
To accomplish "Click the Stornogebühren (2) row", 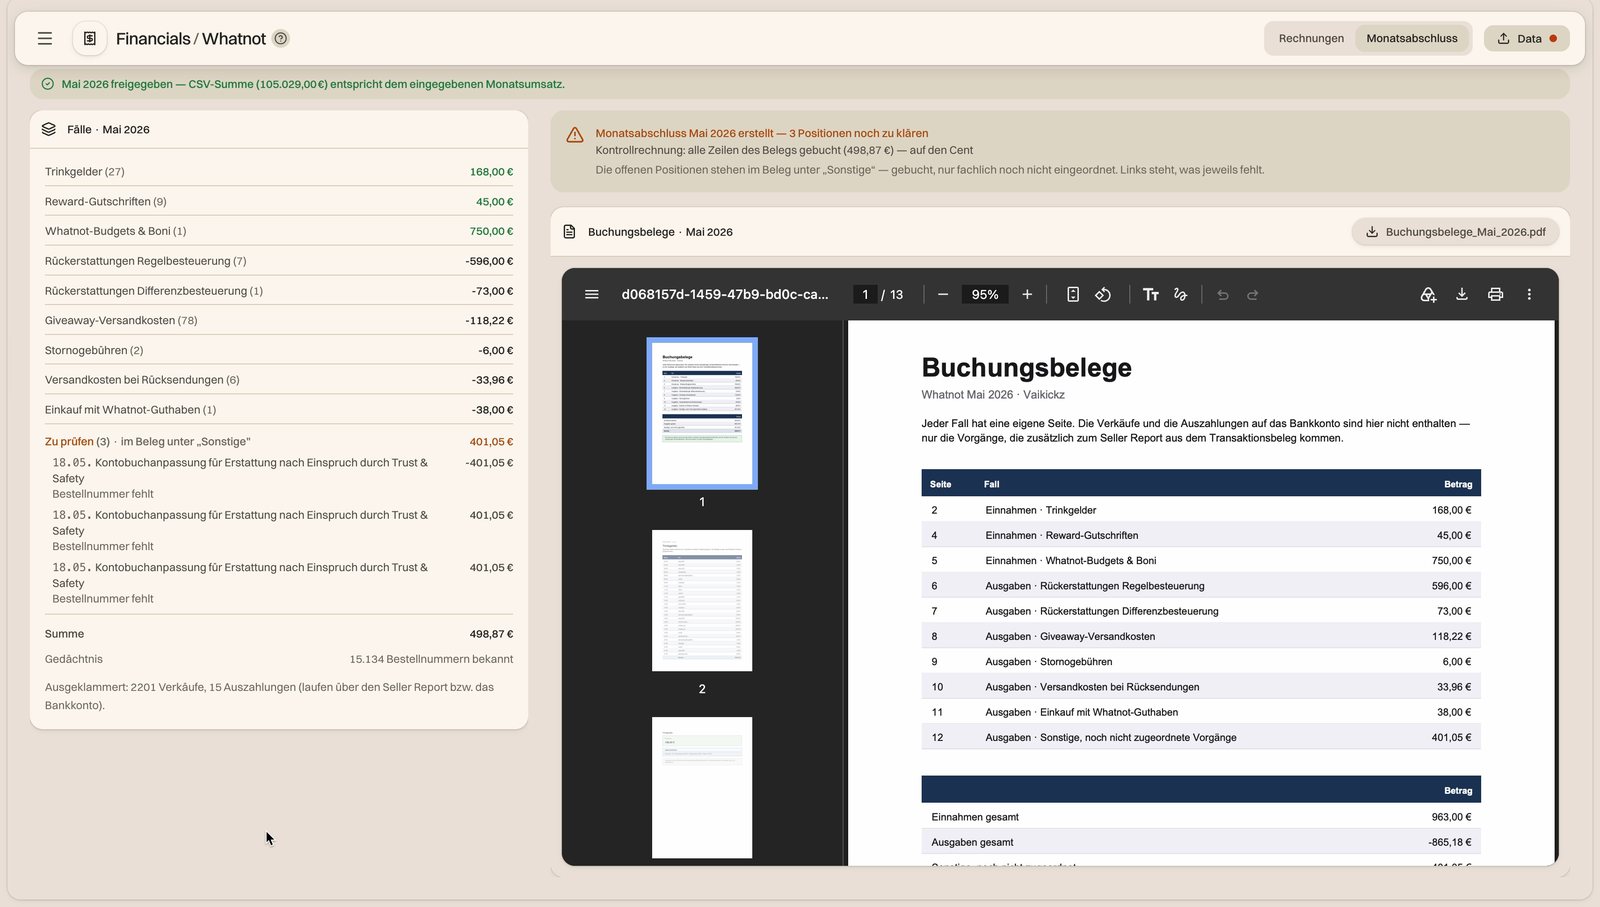I will pyautogui.click(x=279, y=350).
